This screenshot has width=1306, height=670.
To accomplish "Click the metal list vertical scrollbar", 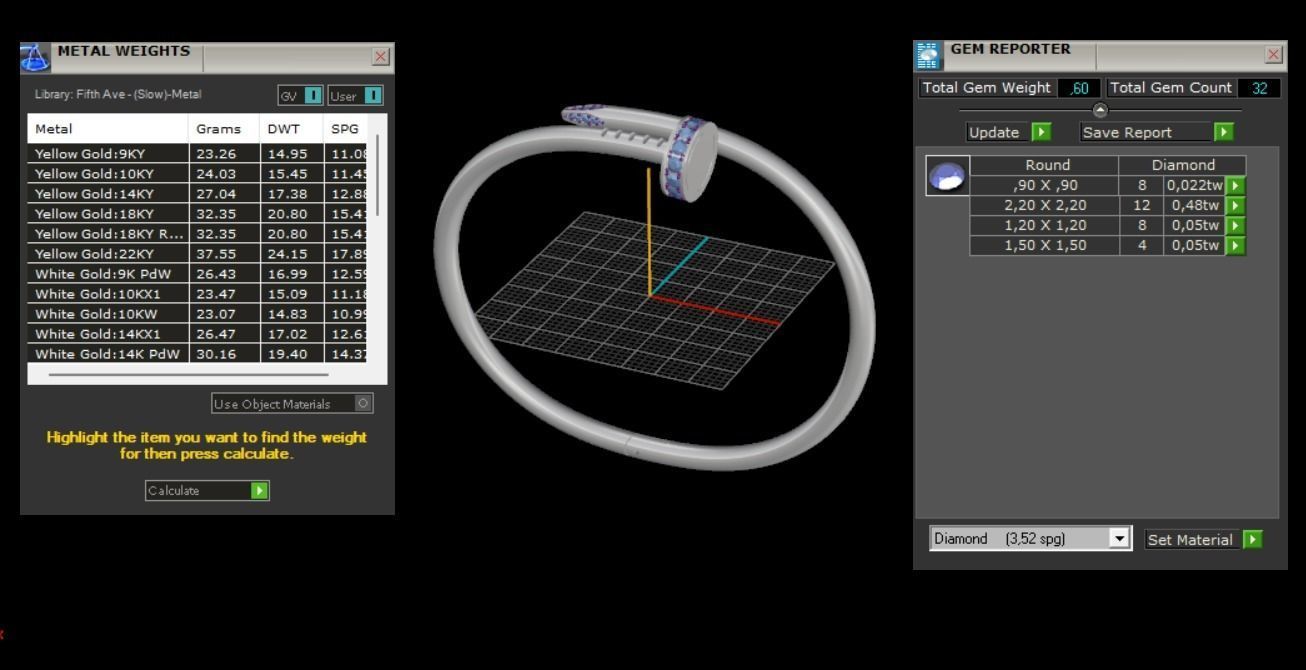I will point(377,175).
